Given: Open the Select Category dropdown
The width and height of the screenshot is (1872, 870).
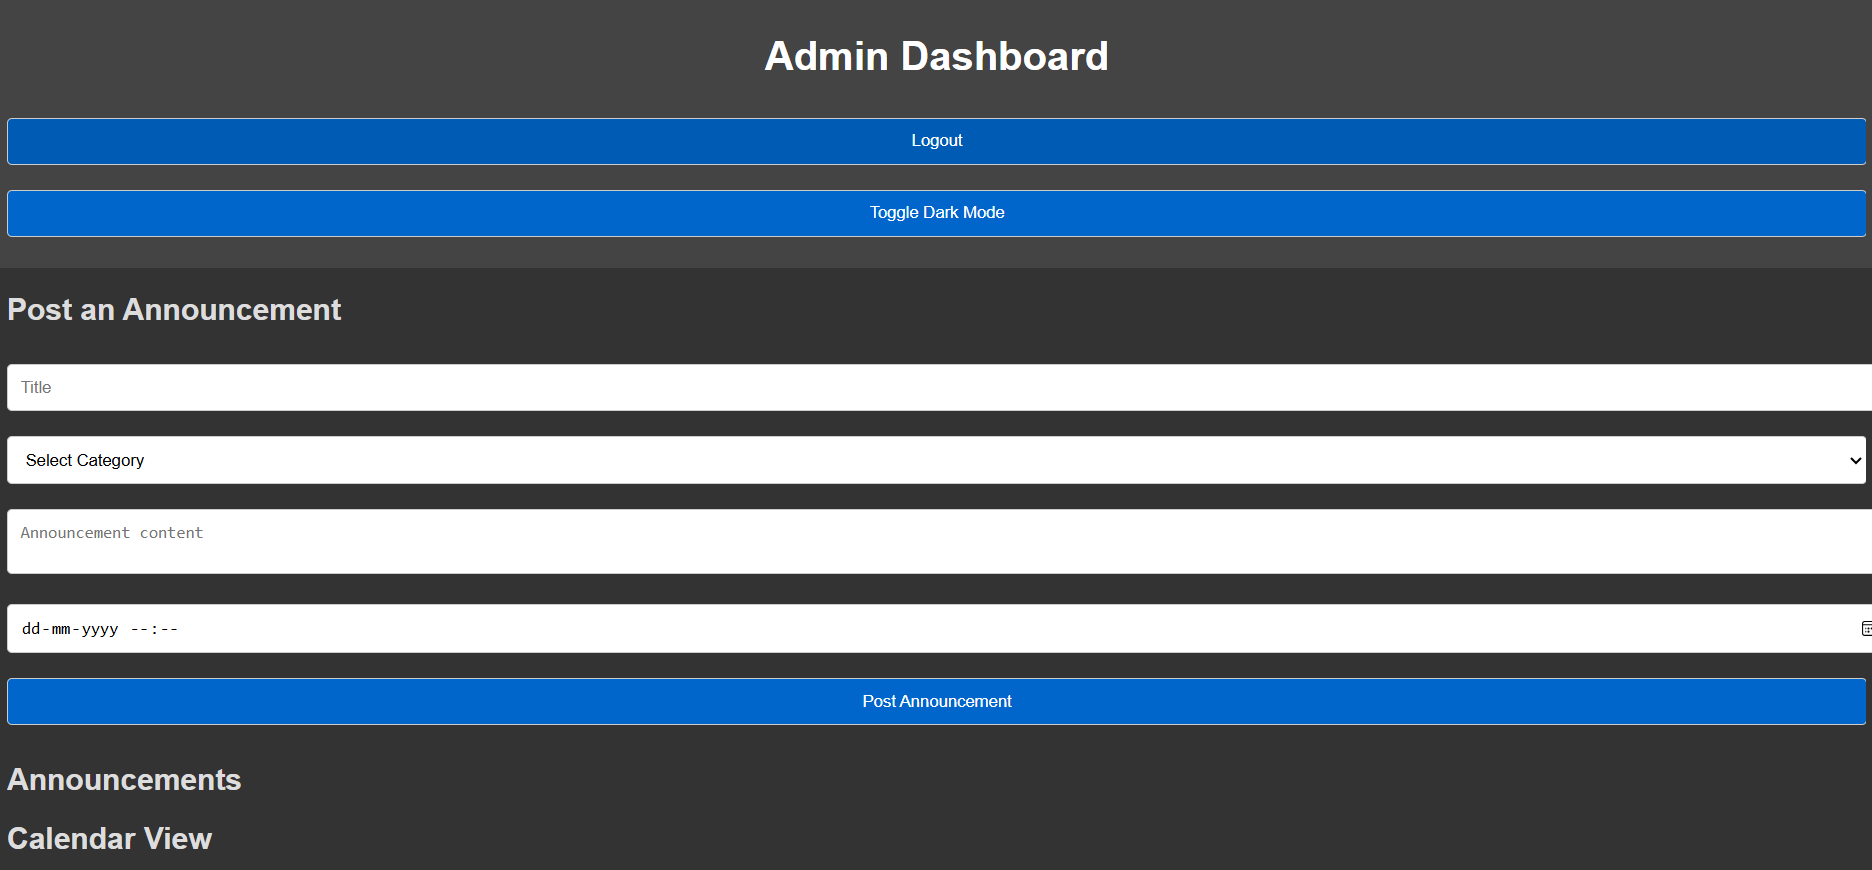Looking at the screenshot, I should point(936,460).
